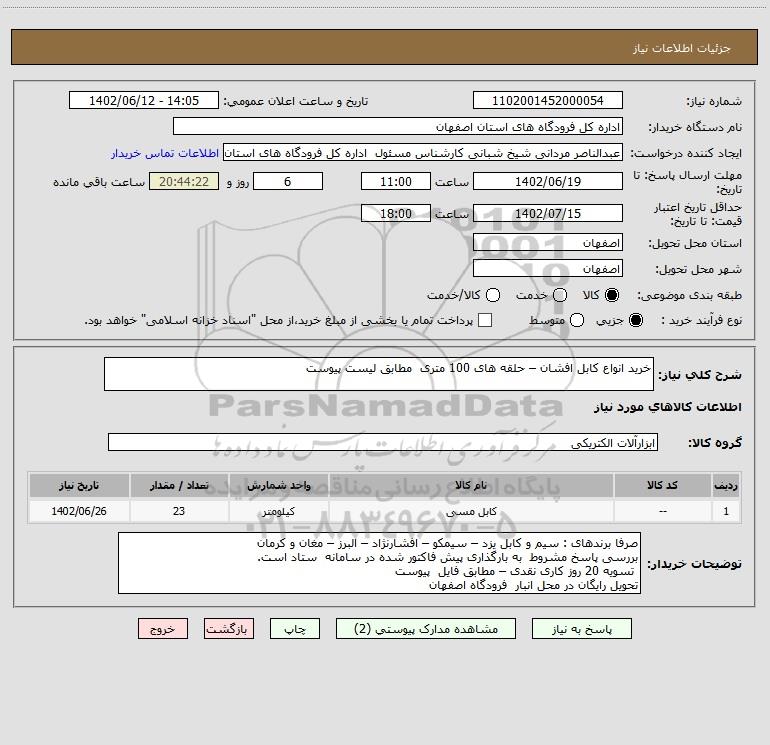
Task: Click the validity hour field 18:00
Action: click(x=396, y=213)
